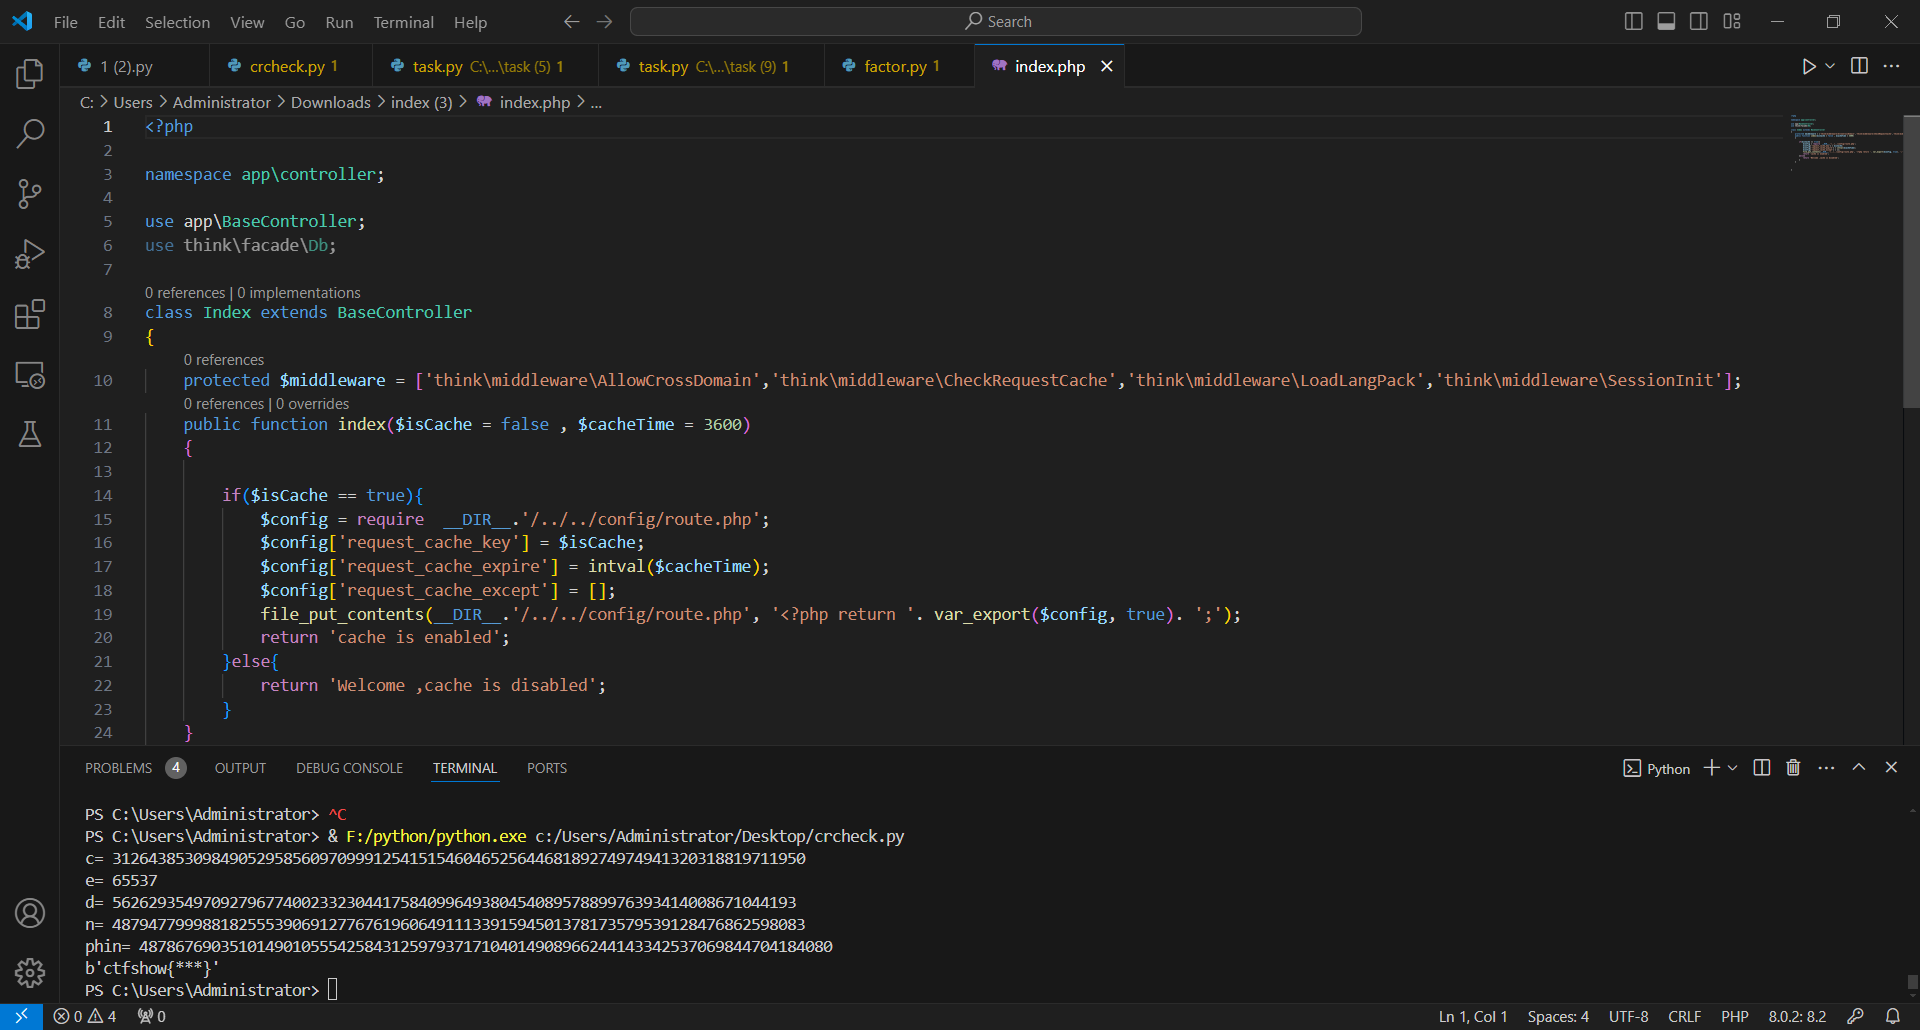This screenshot has height=1030, width=1920.
Task: Open notifications bell in status bar
Action: click(1893, 1016)
